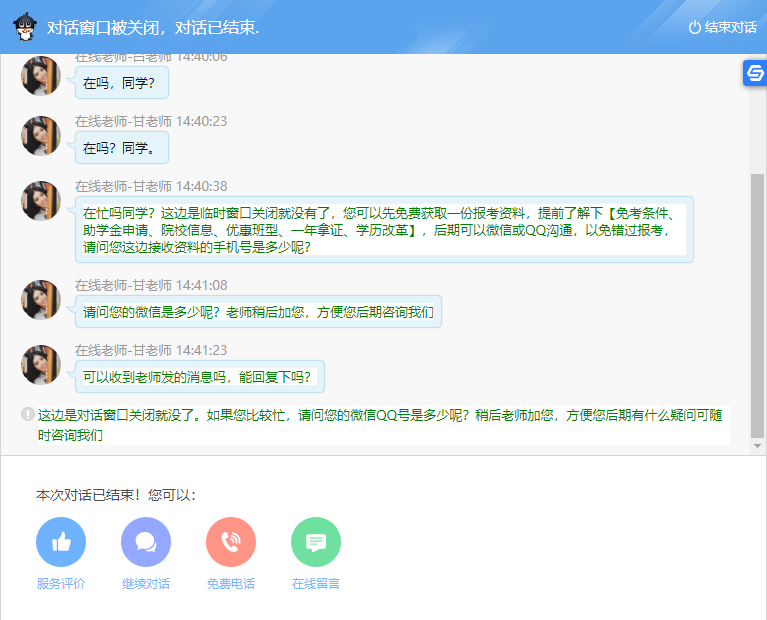Click the 免费电话 phone icon
767x620 pixels.
coord(231,542)
